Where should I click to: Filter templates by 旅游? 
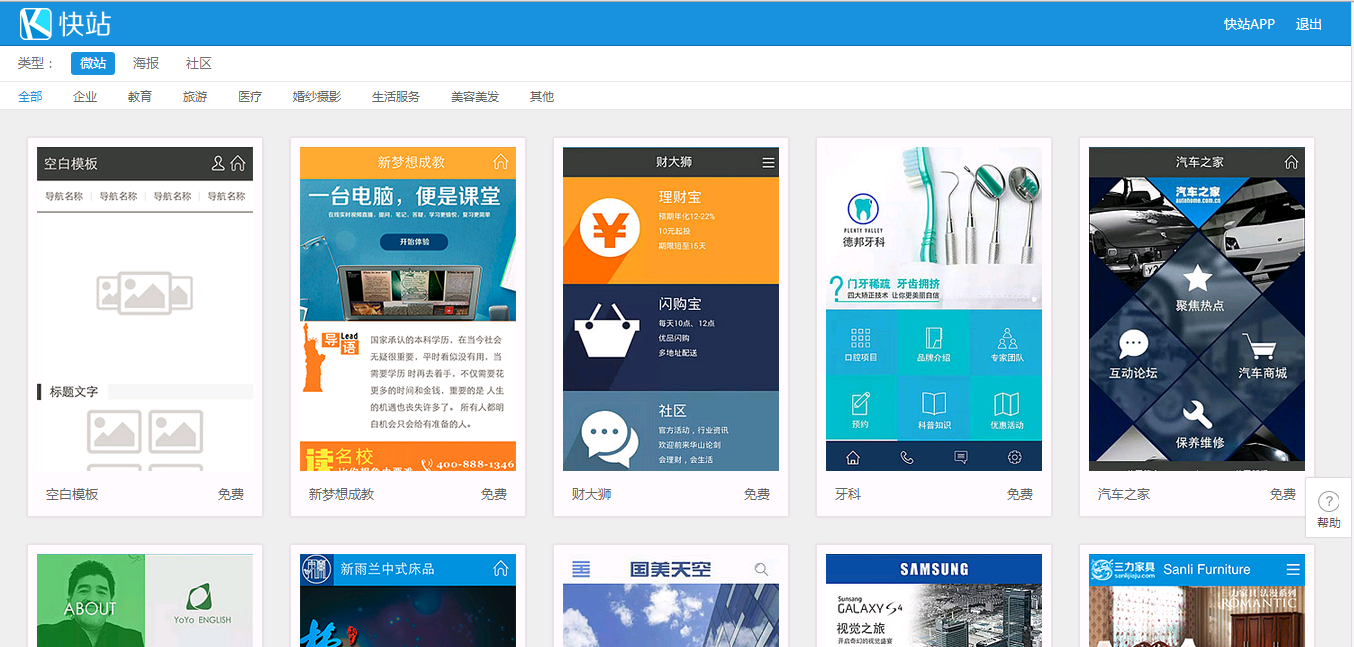click(x=195, y=97)
